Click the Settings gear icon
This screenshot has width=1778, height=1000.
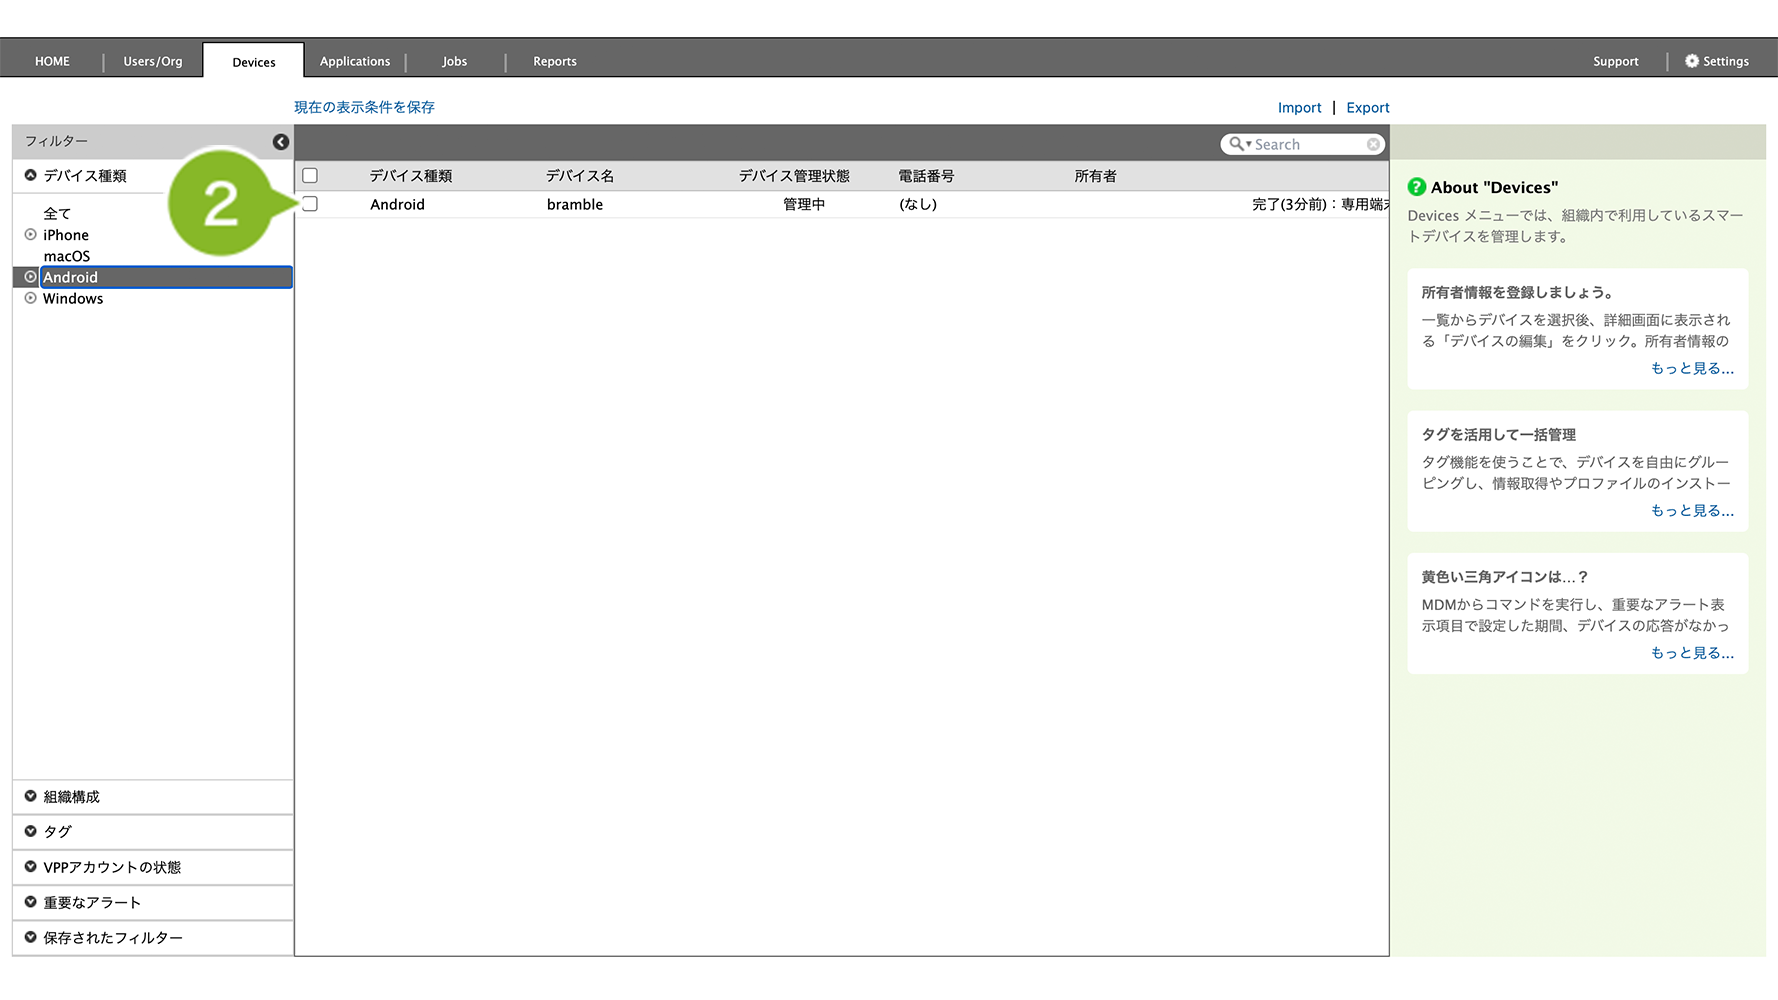pyautogui.click(x=1692, y=61)
